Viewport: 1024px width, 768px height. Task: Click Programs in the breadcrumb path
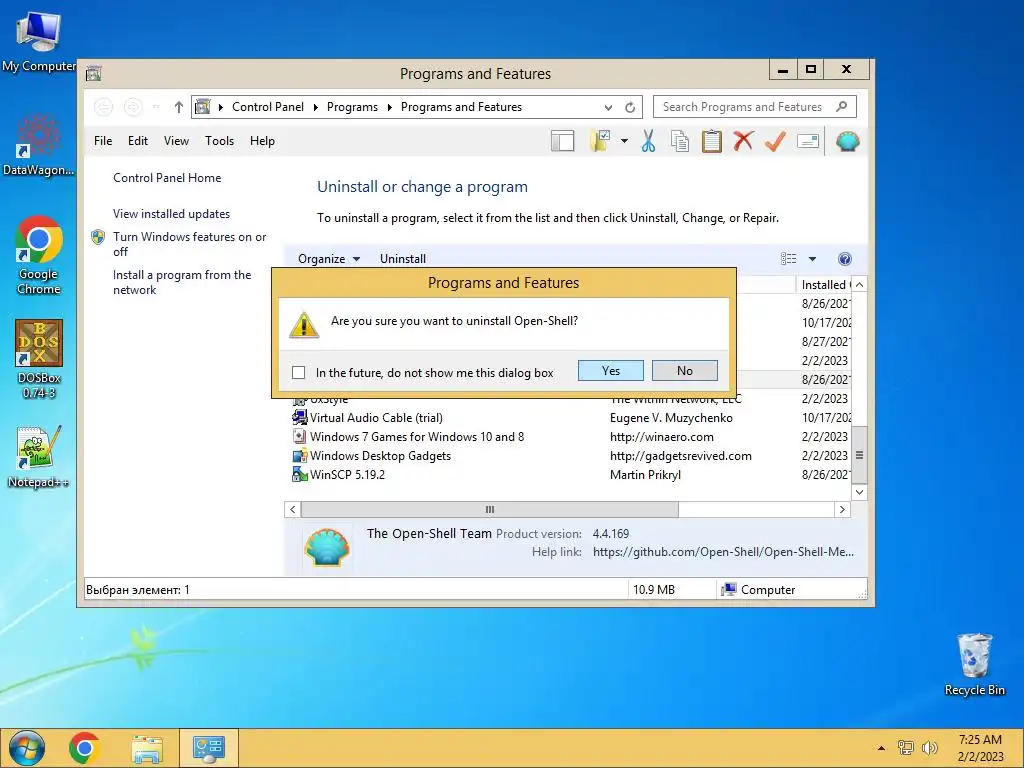[x=352, y=106]
